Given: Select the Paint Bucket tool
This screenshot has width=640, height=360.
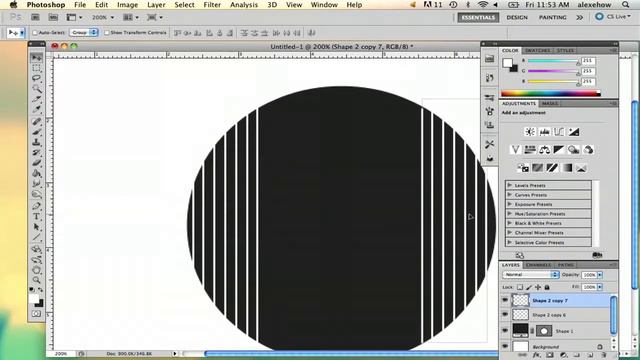Looking at the screenshot, I should pos(36,173).
